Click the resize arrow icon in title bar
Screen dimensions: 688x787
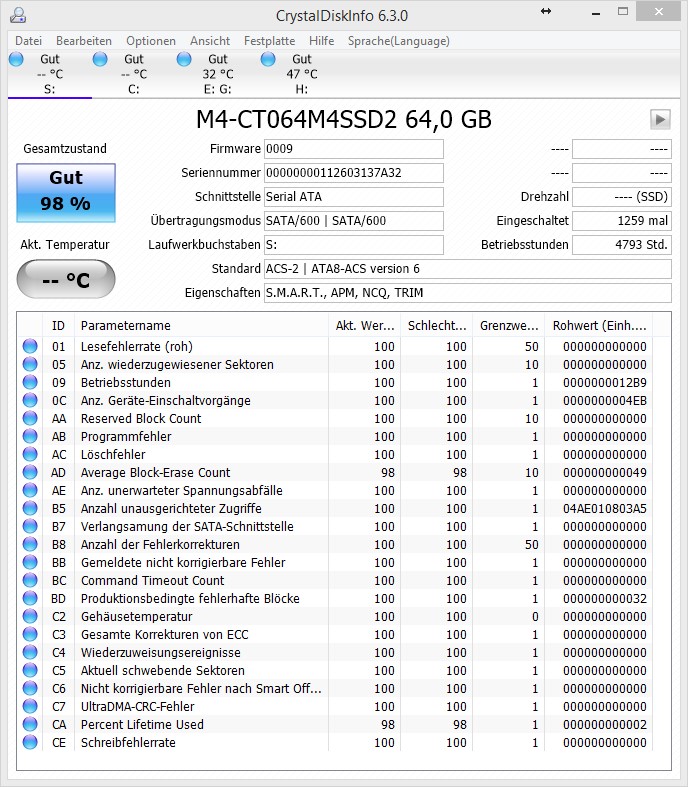click(x=546, y=11)
